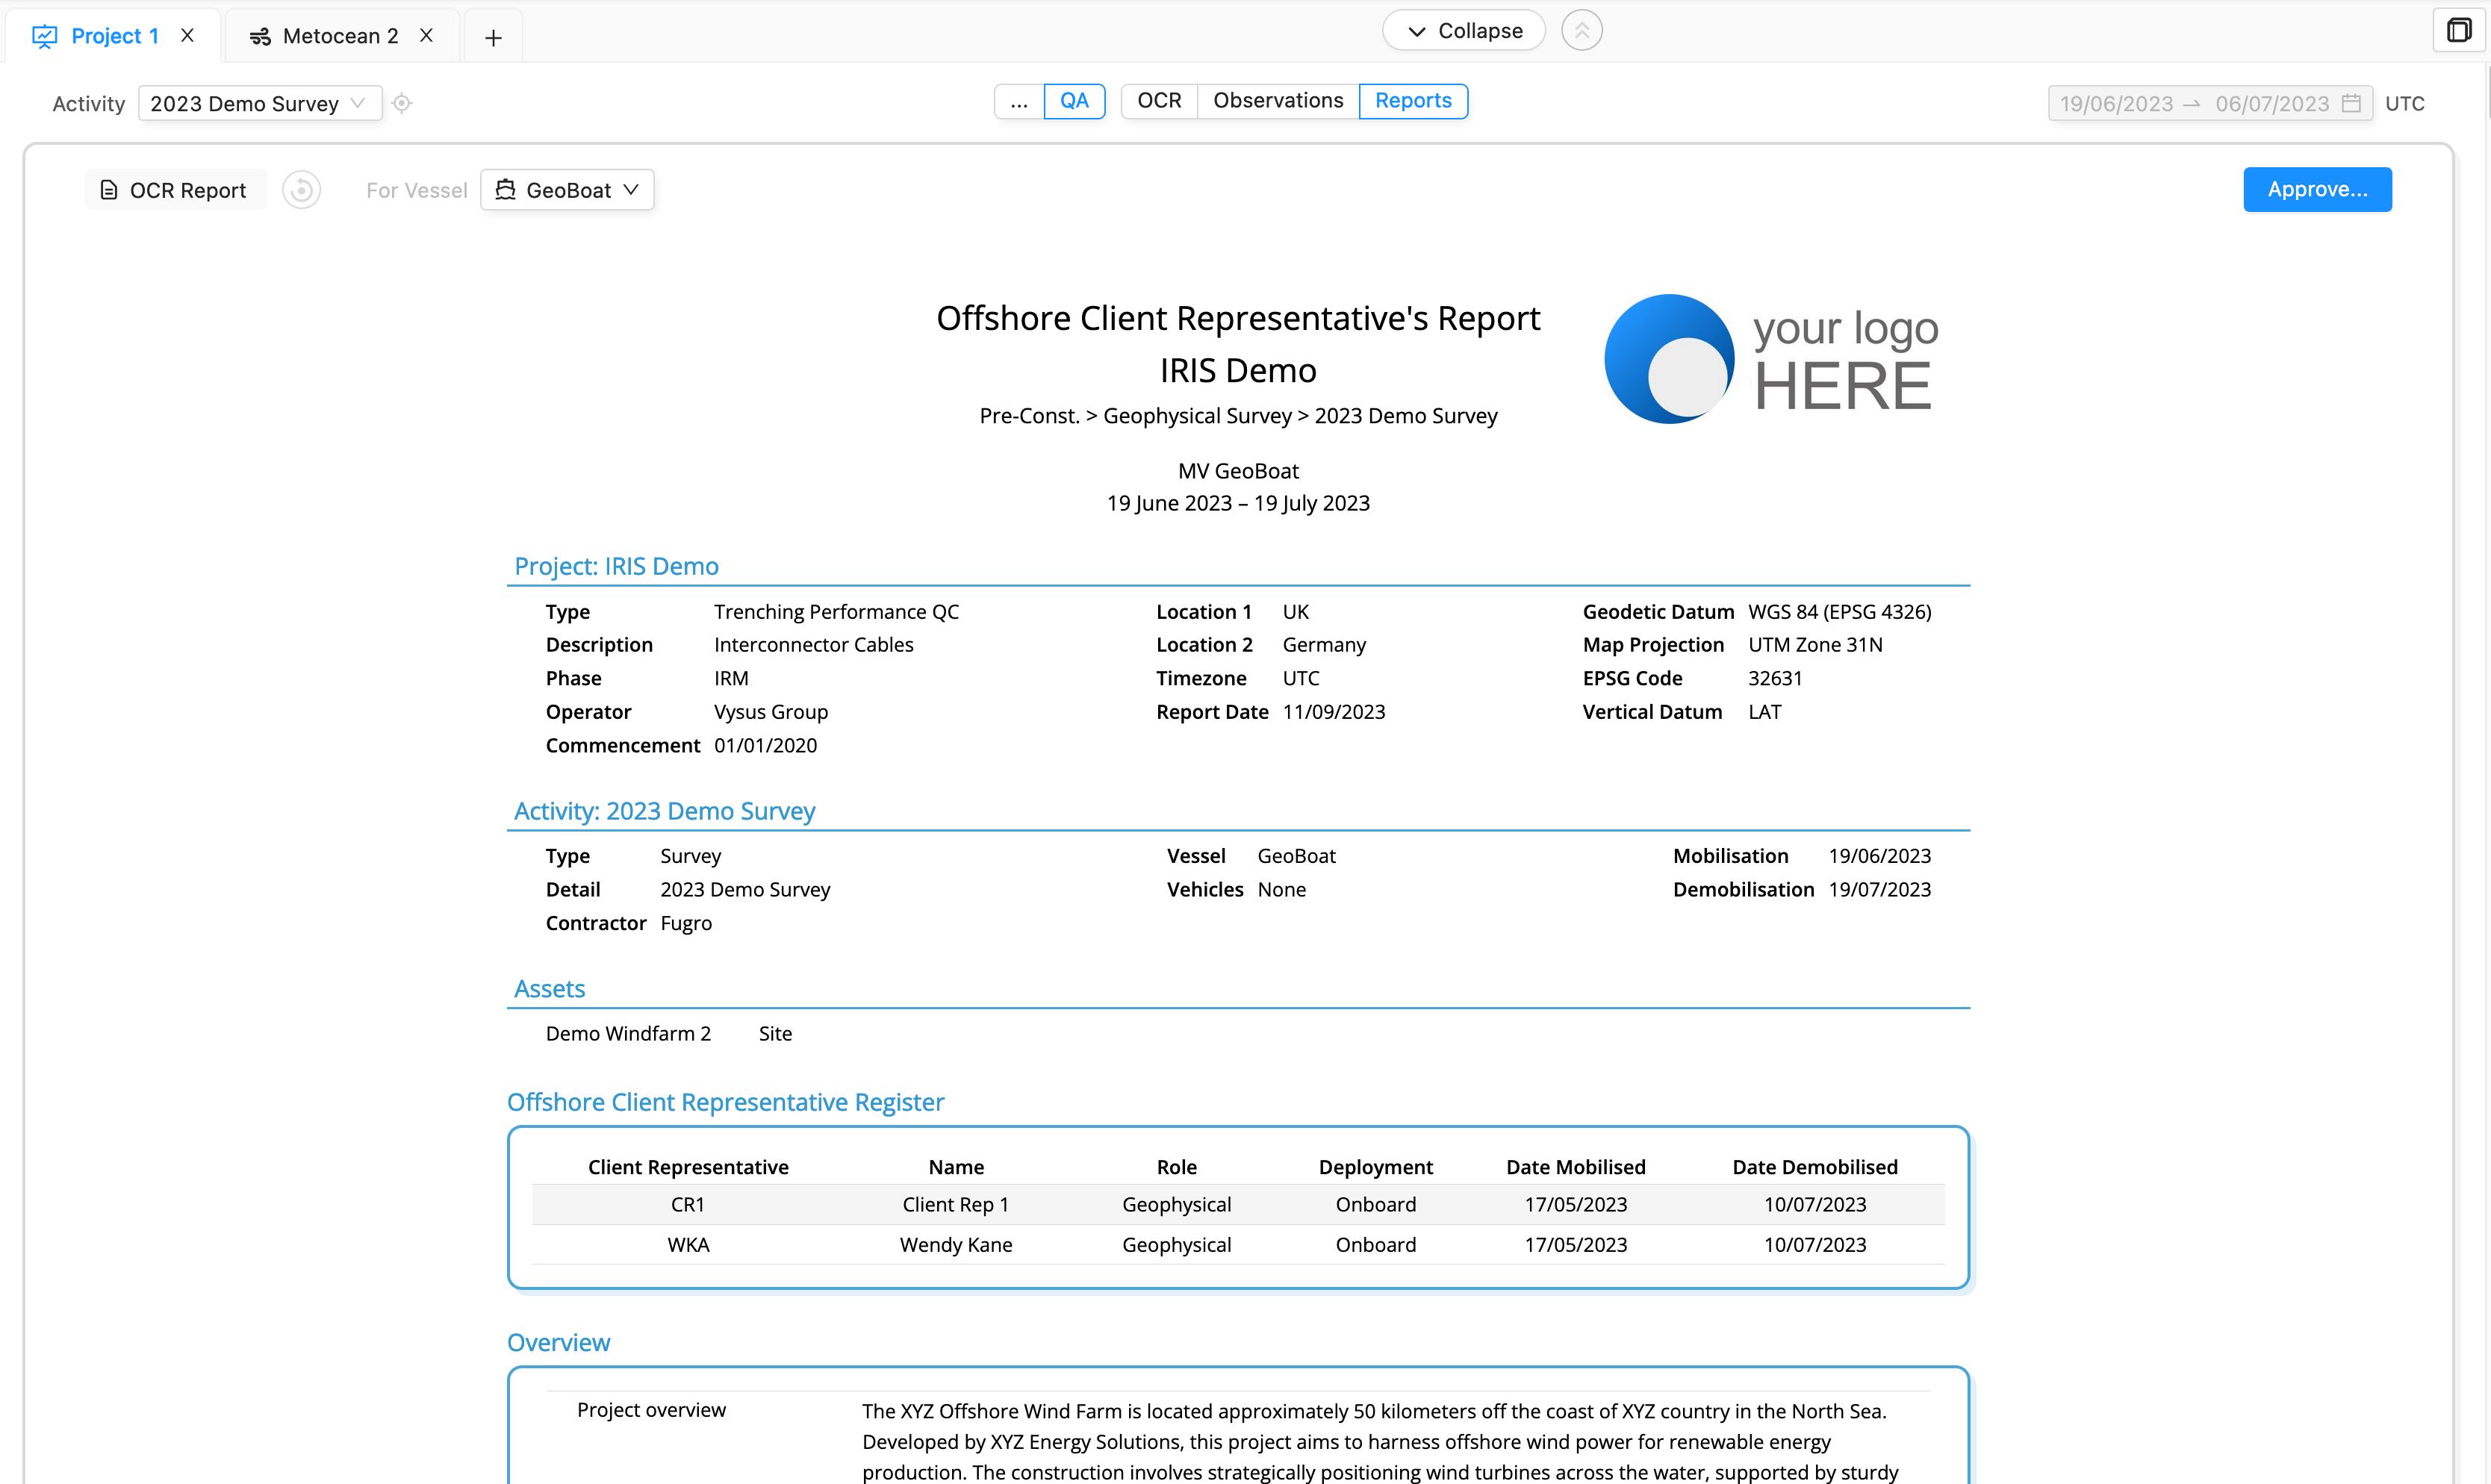Open the Activity 2023 Demo Survey dropdown
The height and width of the screenshot is (1484, 2491).
pos(260,104)
